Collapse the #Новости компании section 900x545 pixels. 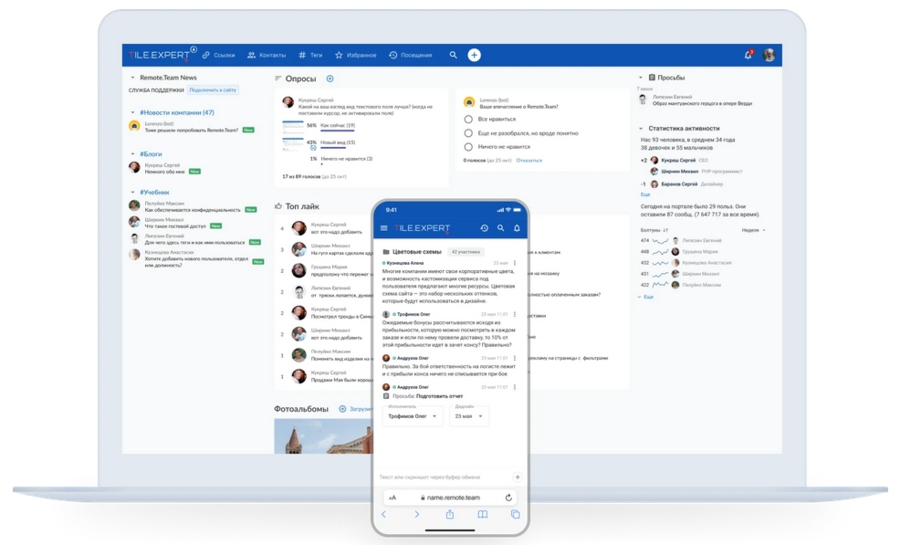132,113
